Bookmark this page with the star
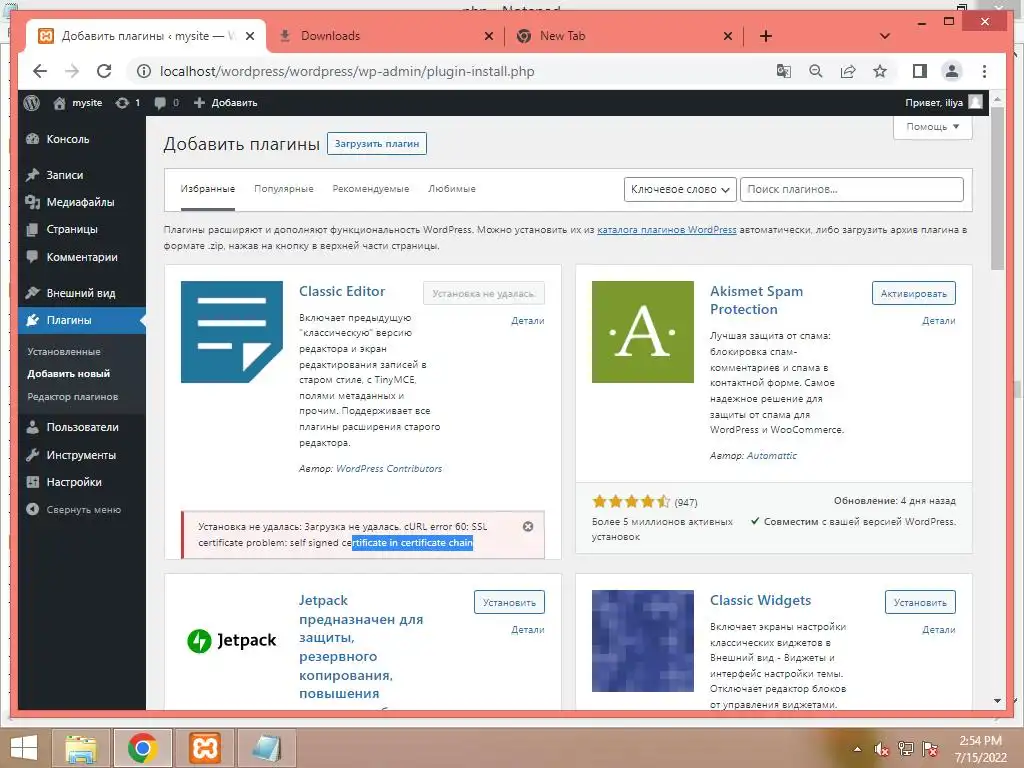Viewport: 1024px width, 768px height. (880, 71)
